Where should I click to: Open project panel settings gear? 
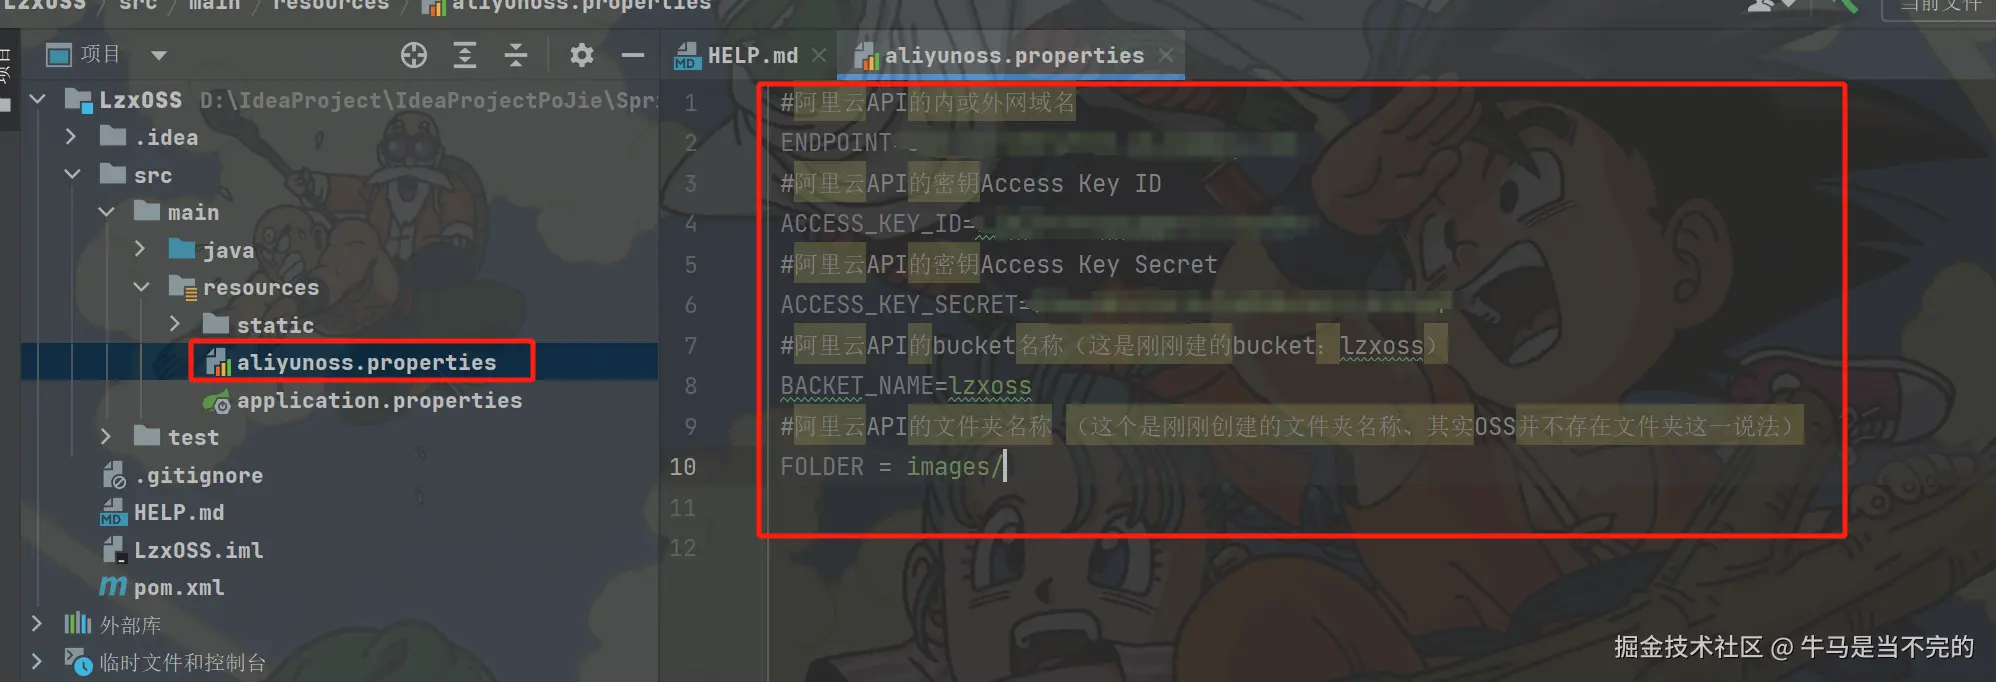point(581,55)
